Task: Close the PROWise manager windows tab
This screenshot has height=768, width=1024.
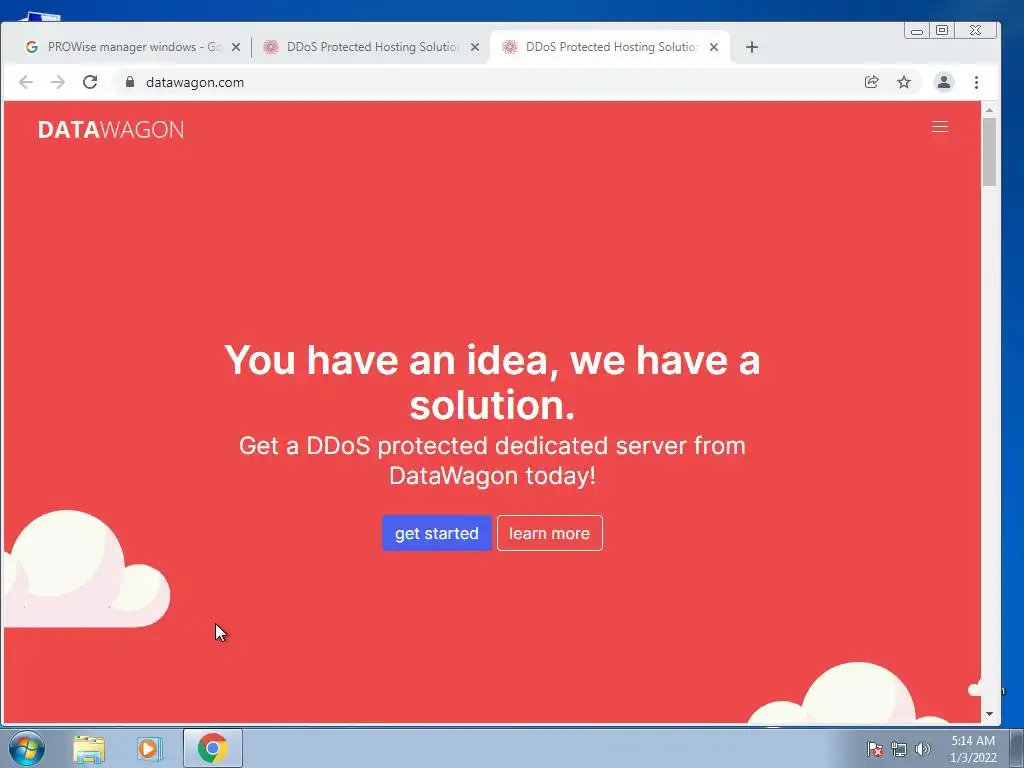Action: 236,47
